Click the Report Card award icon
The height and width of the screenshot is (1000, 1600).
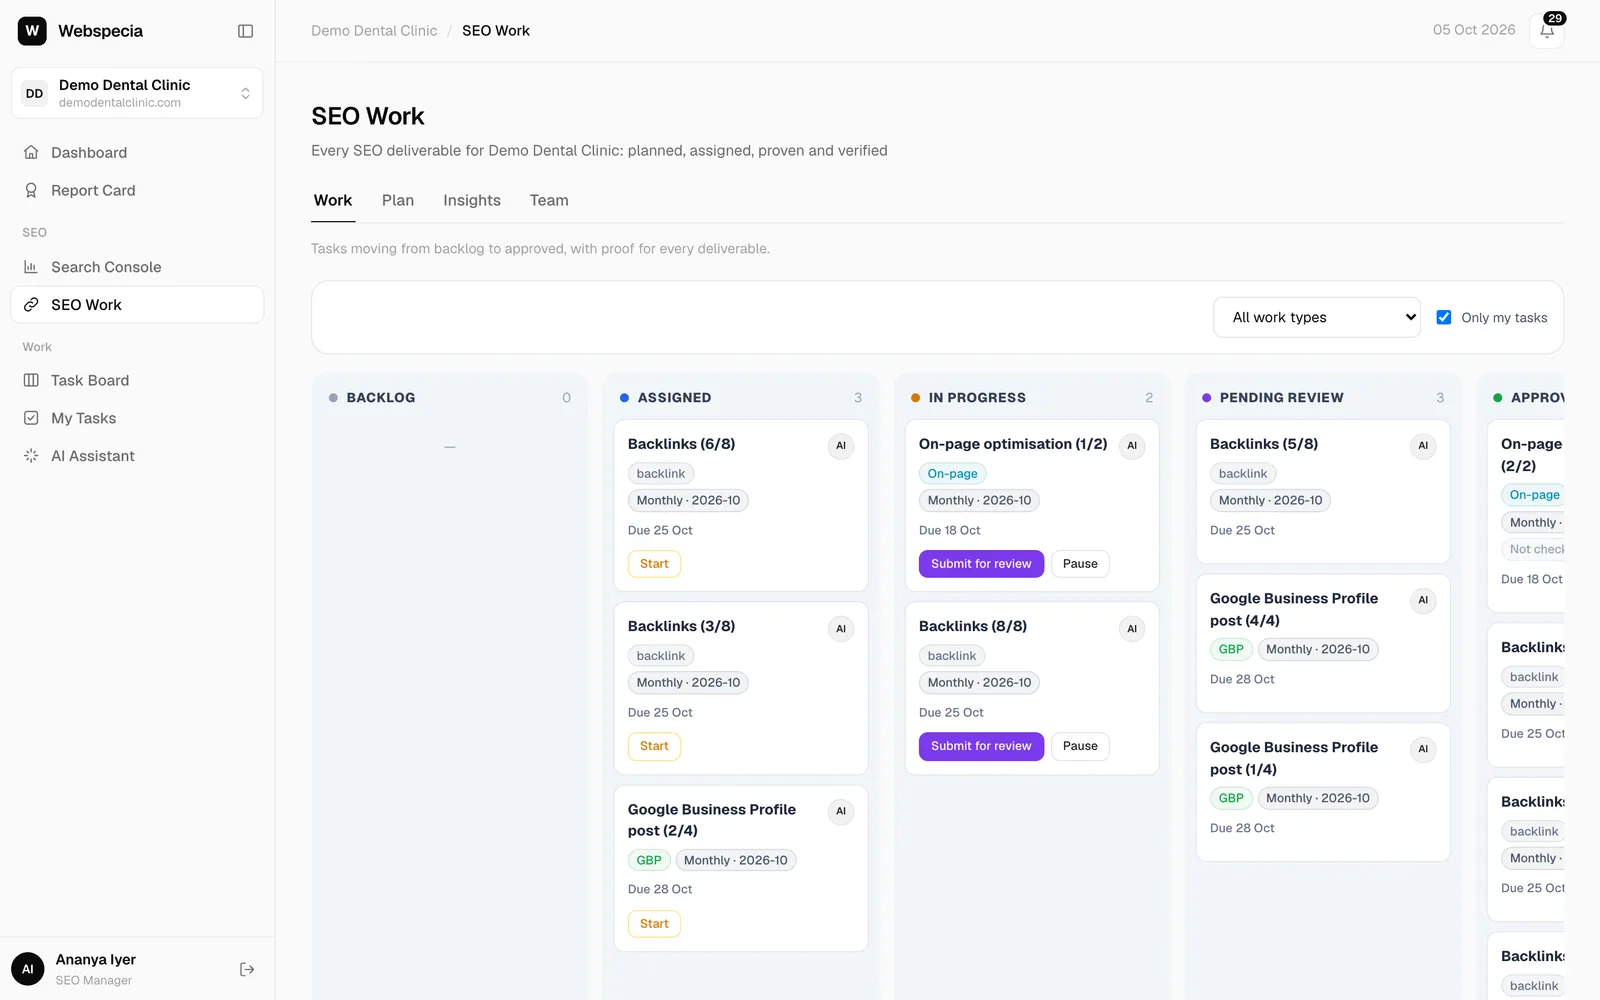31,191
